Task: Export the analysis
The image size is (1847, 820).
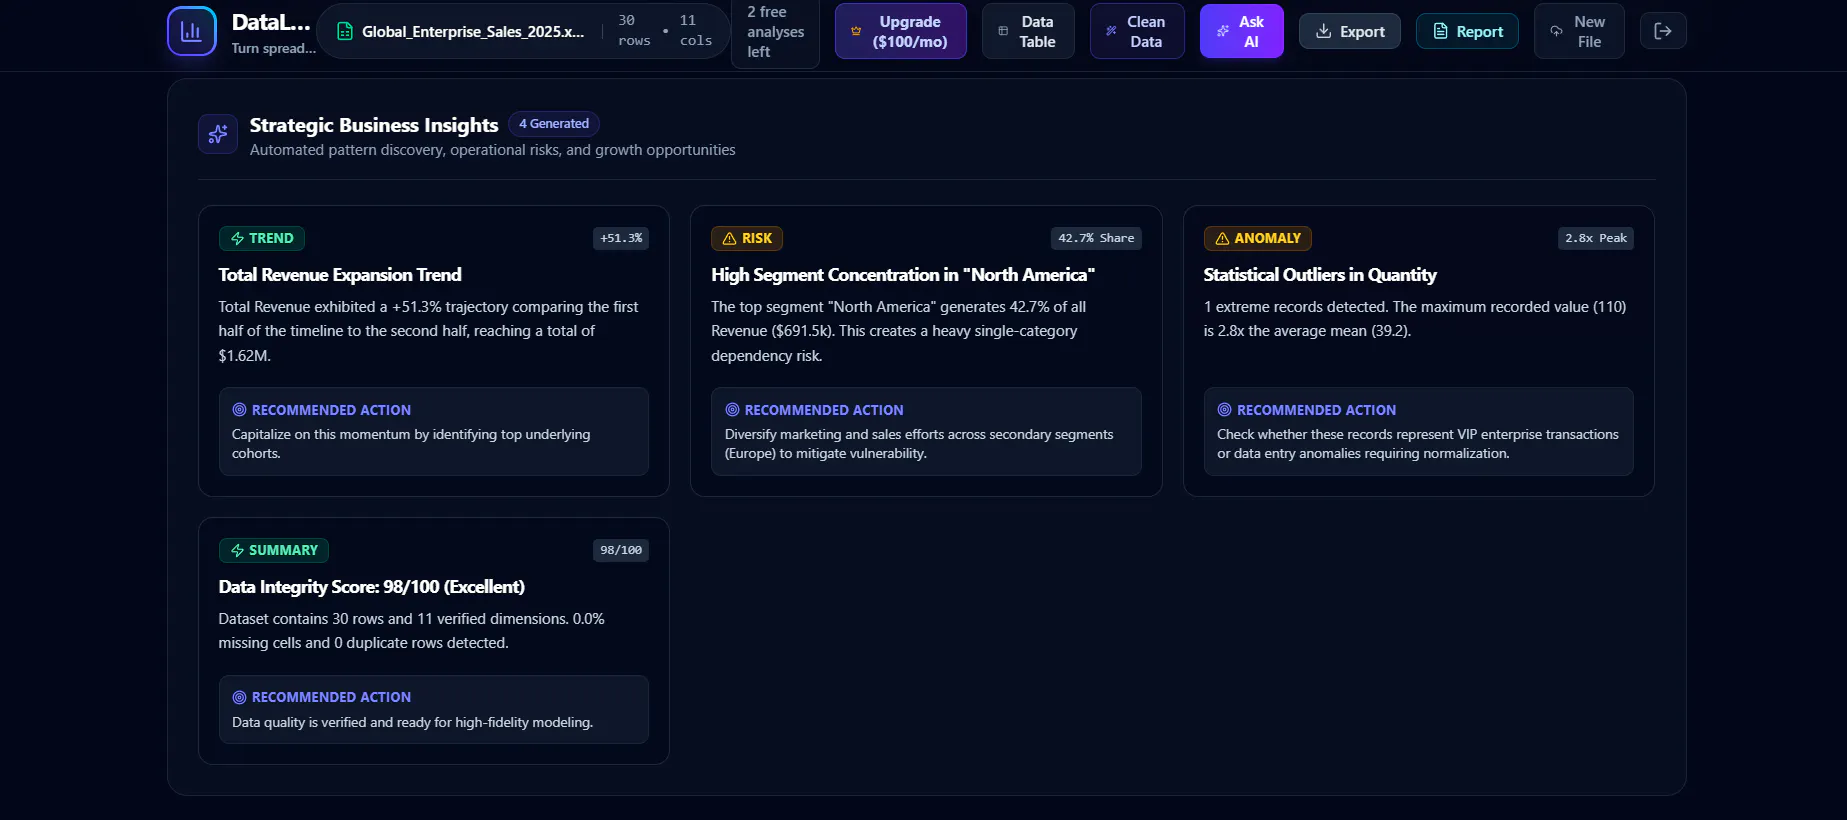Action: click(x=1349, y=31)
